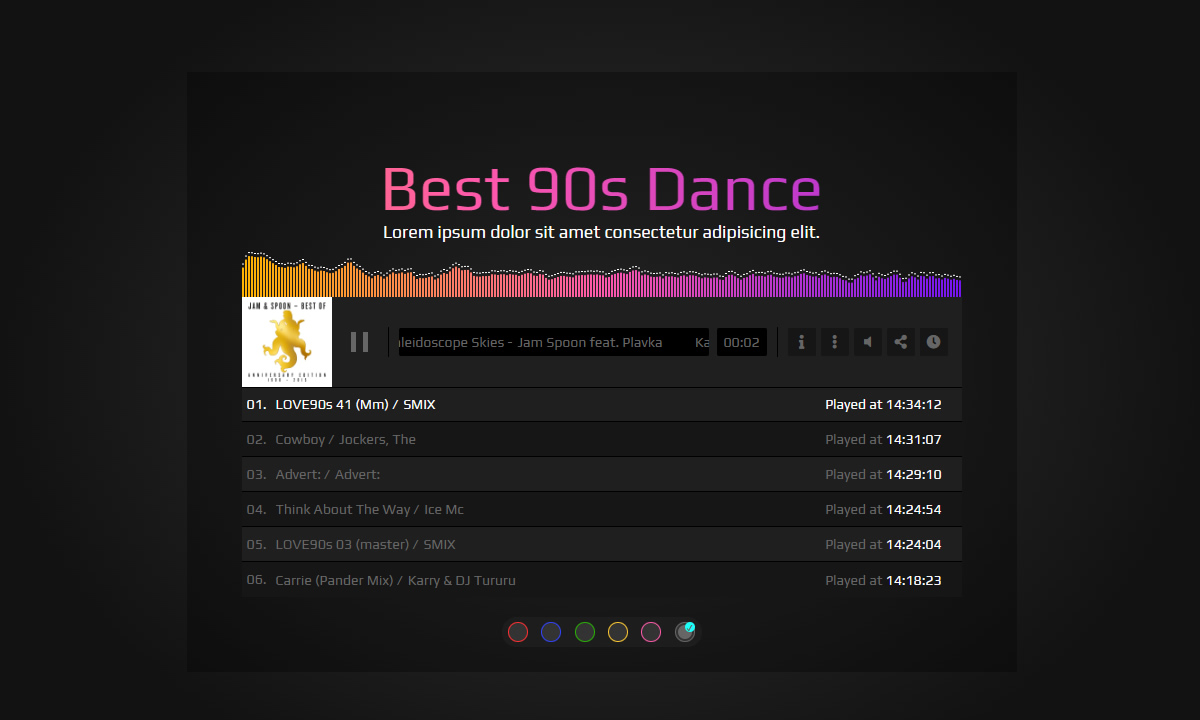Pause the radio stream playback
This screenshot has height=720, width=1200.
pyautogui.click(x=360, y=342)
